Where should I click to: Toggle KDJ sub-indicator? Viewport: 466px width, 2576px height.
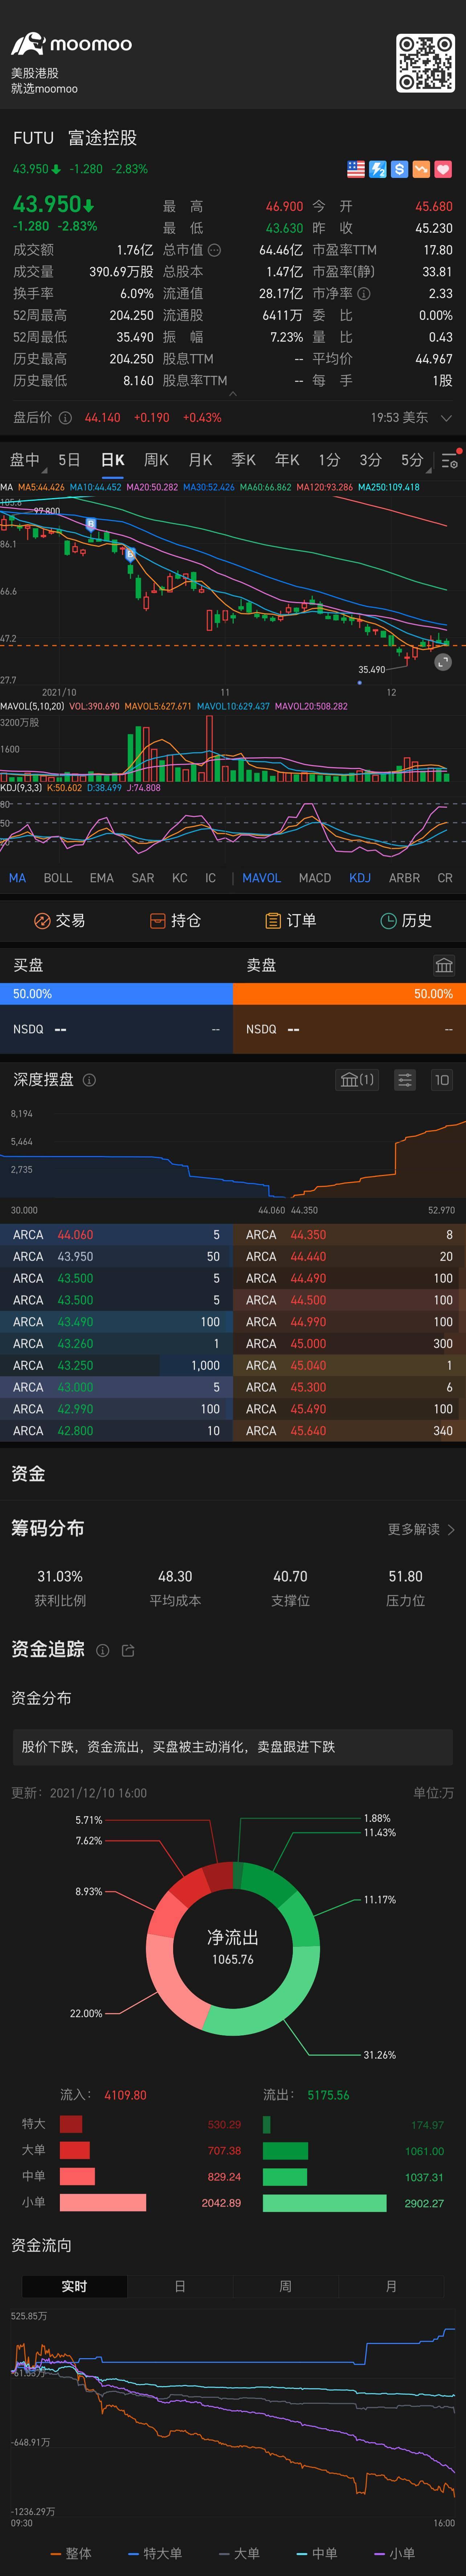click(360, 878)
